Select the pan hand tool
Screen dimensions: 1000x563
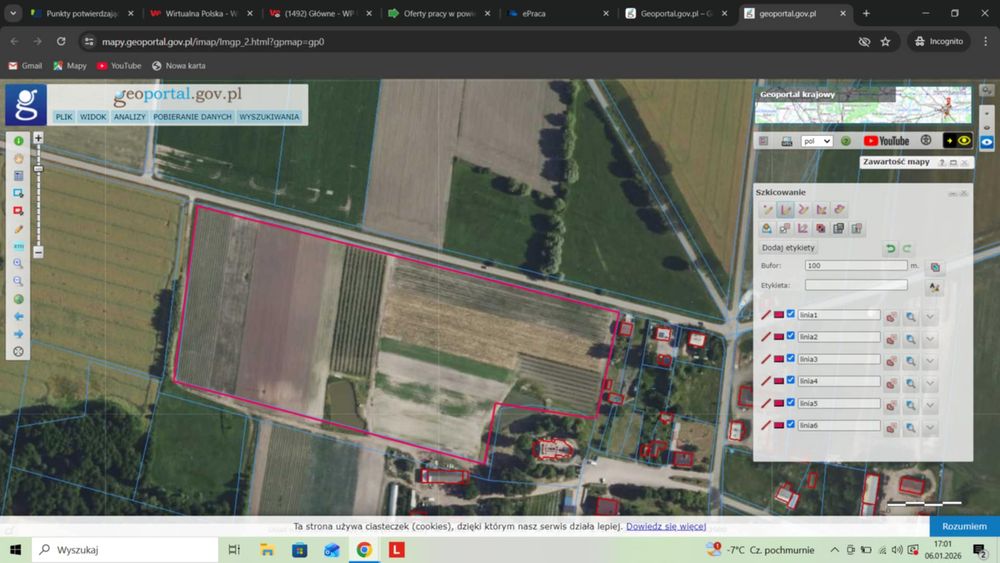18,158
